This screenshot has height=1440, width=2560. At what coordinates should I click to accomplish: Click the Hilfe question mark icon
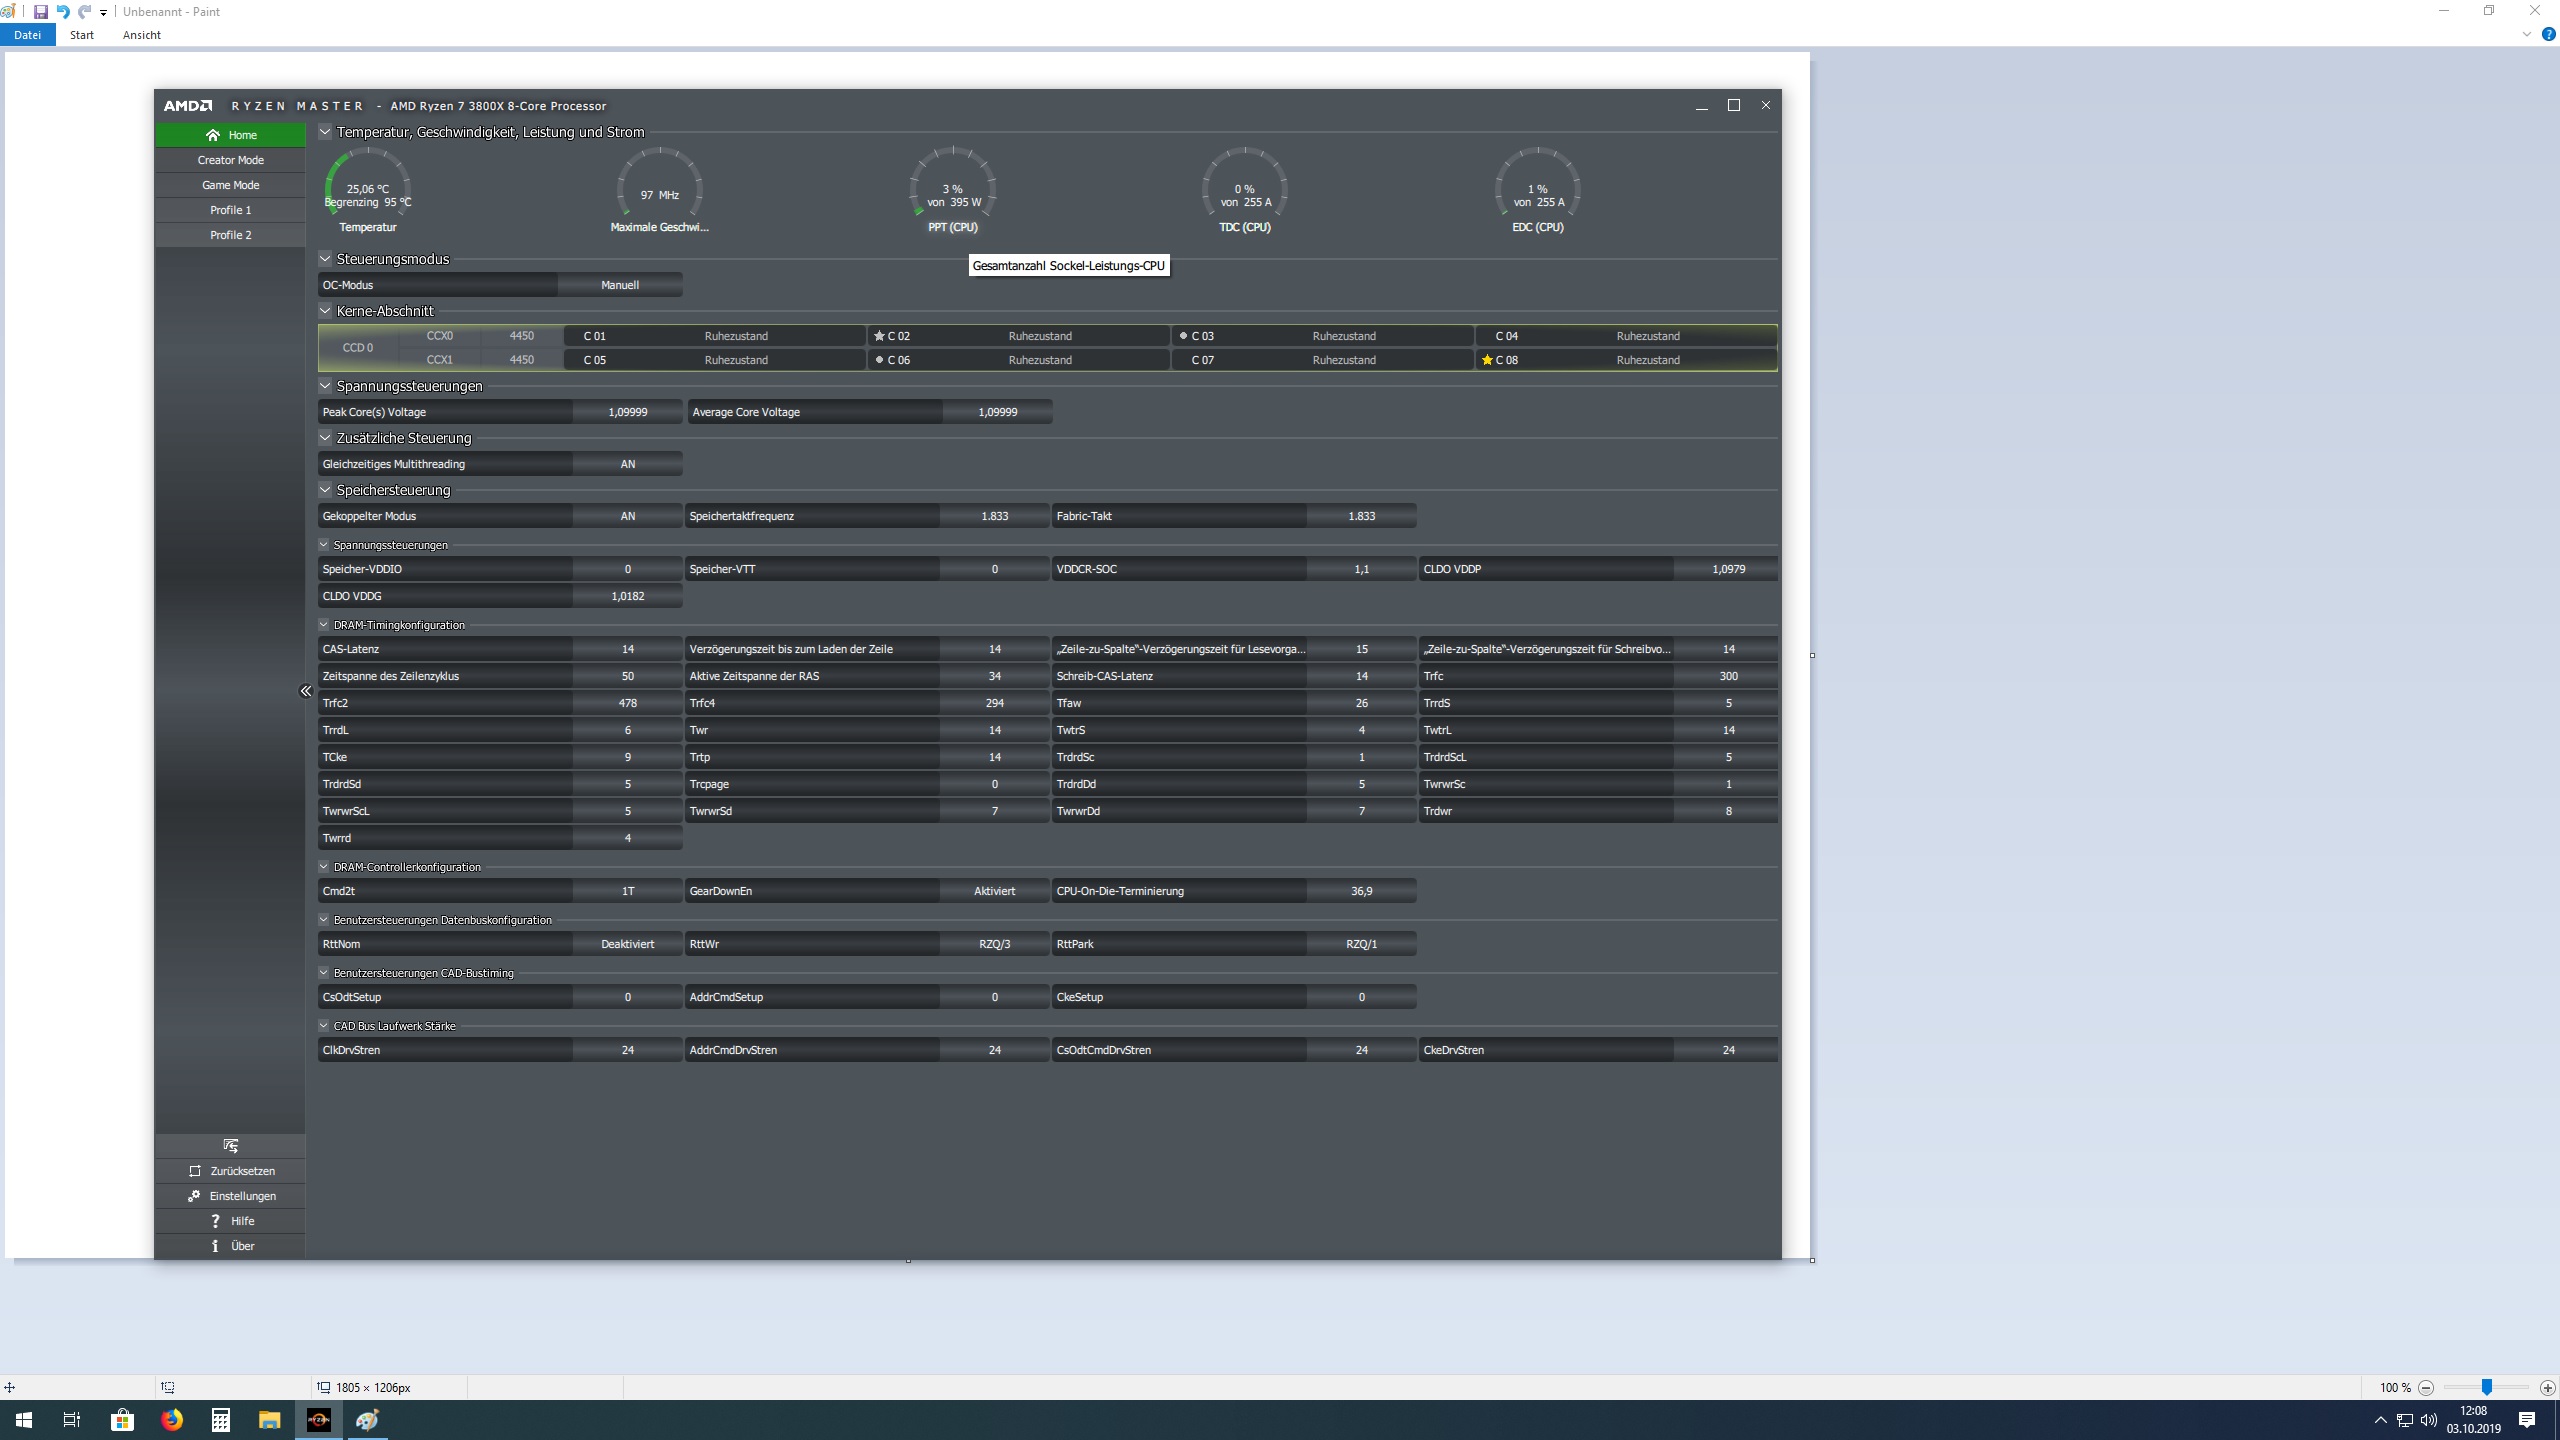click(x=215, y=1221)
